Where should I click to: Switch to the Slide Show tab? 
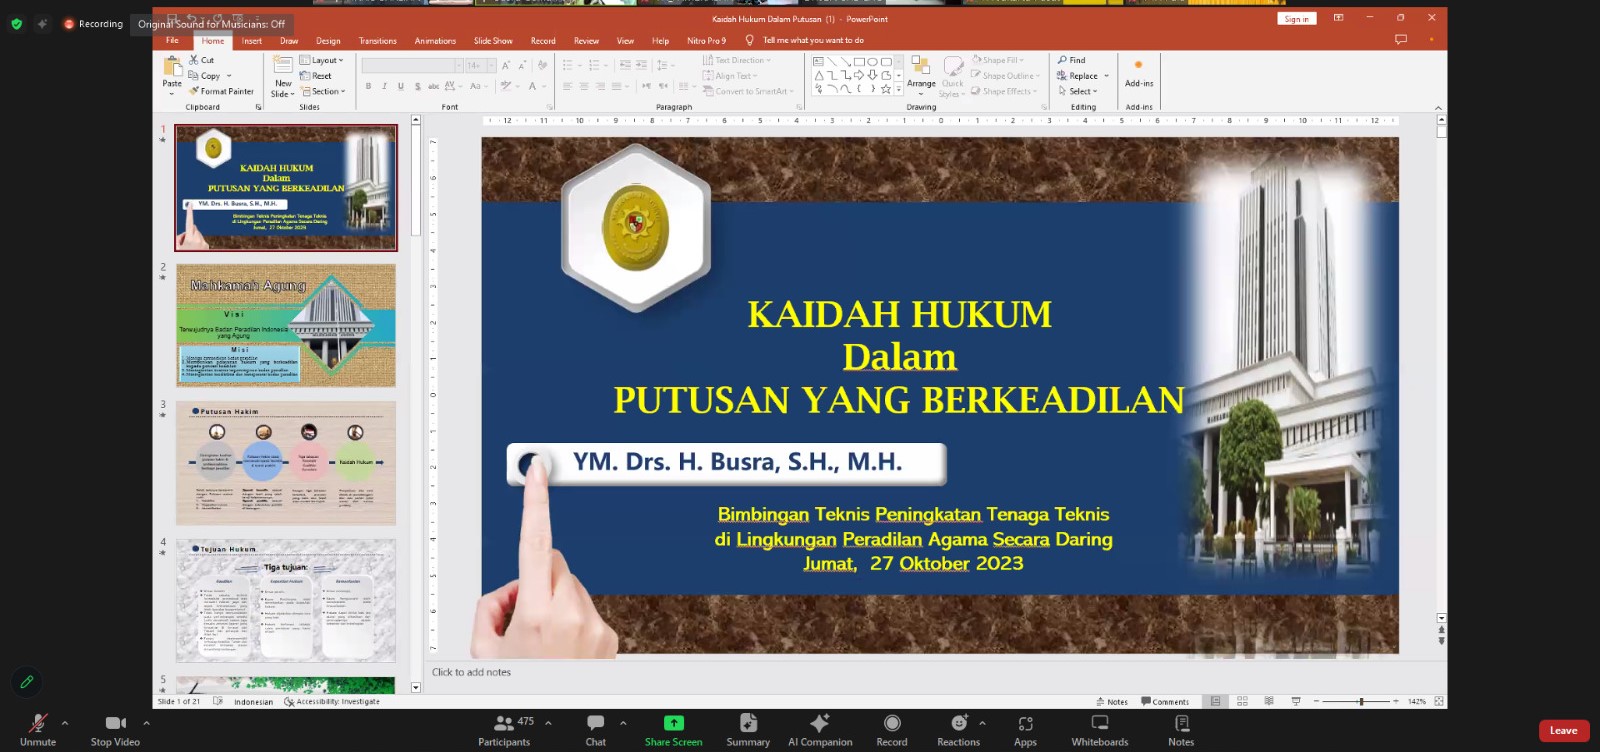[x=493, y=41]
